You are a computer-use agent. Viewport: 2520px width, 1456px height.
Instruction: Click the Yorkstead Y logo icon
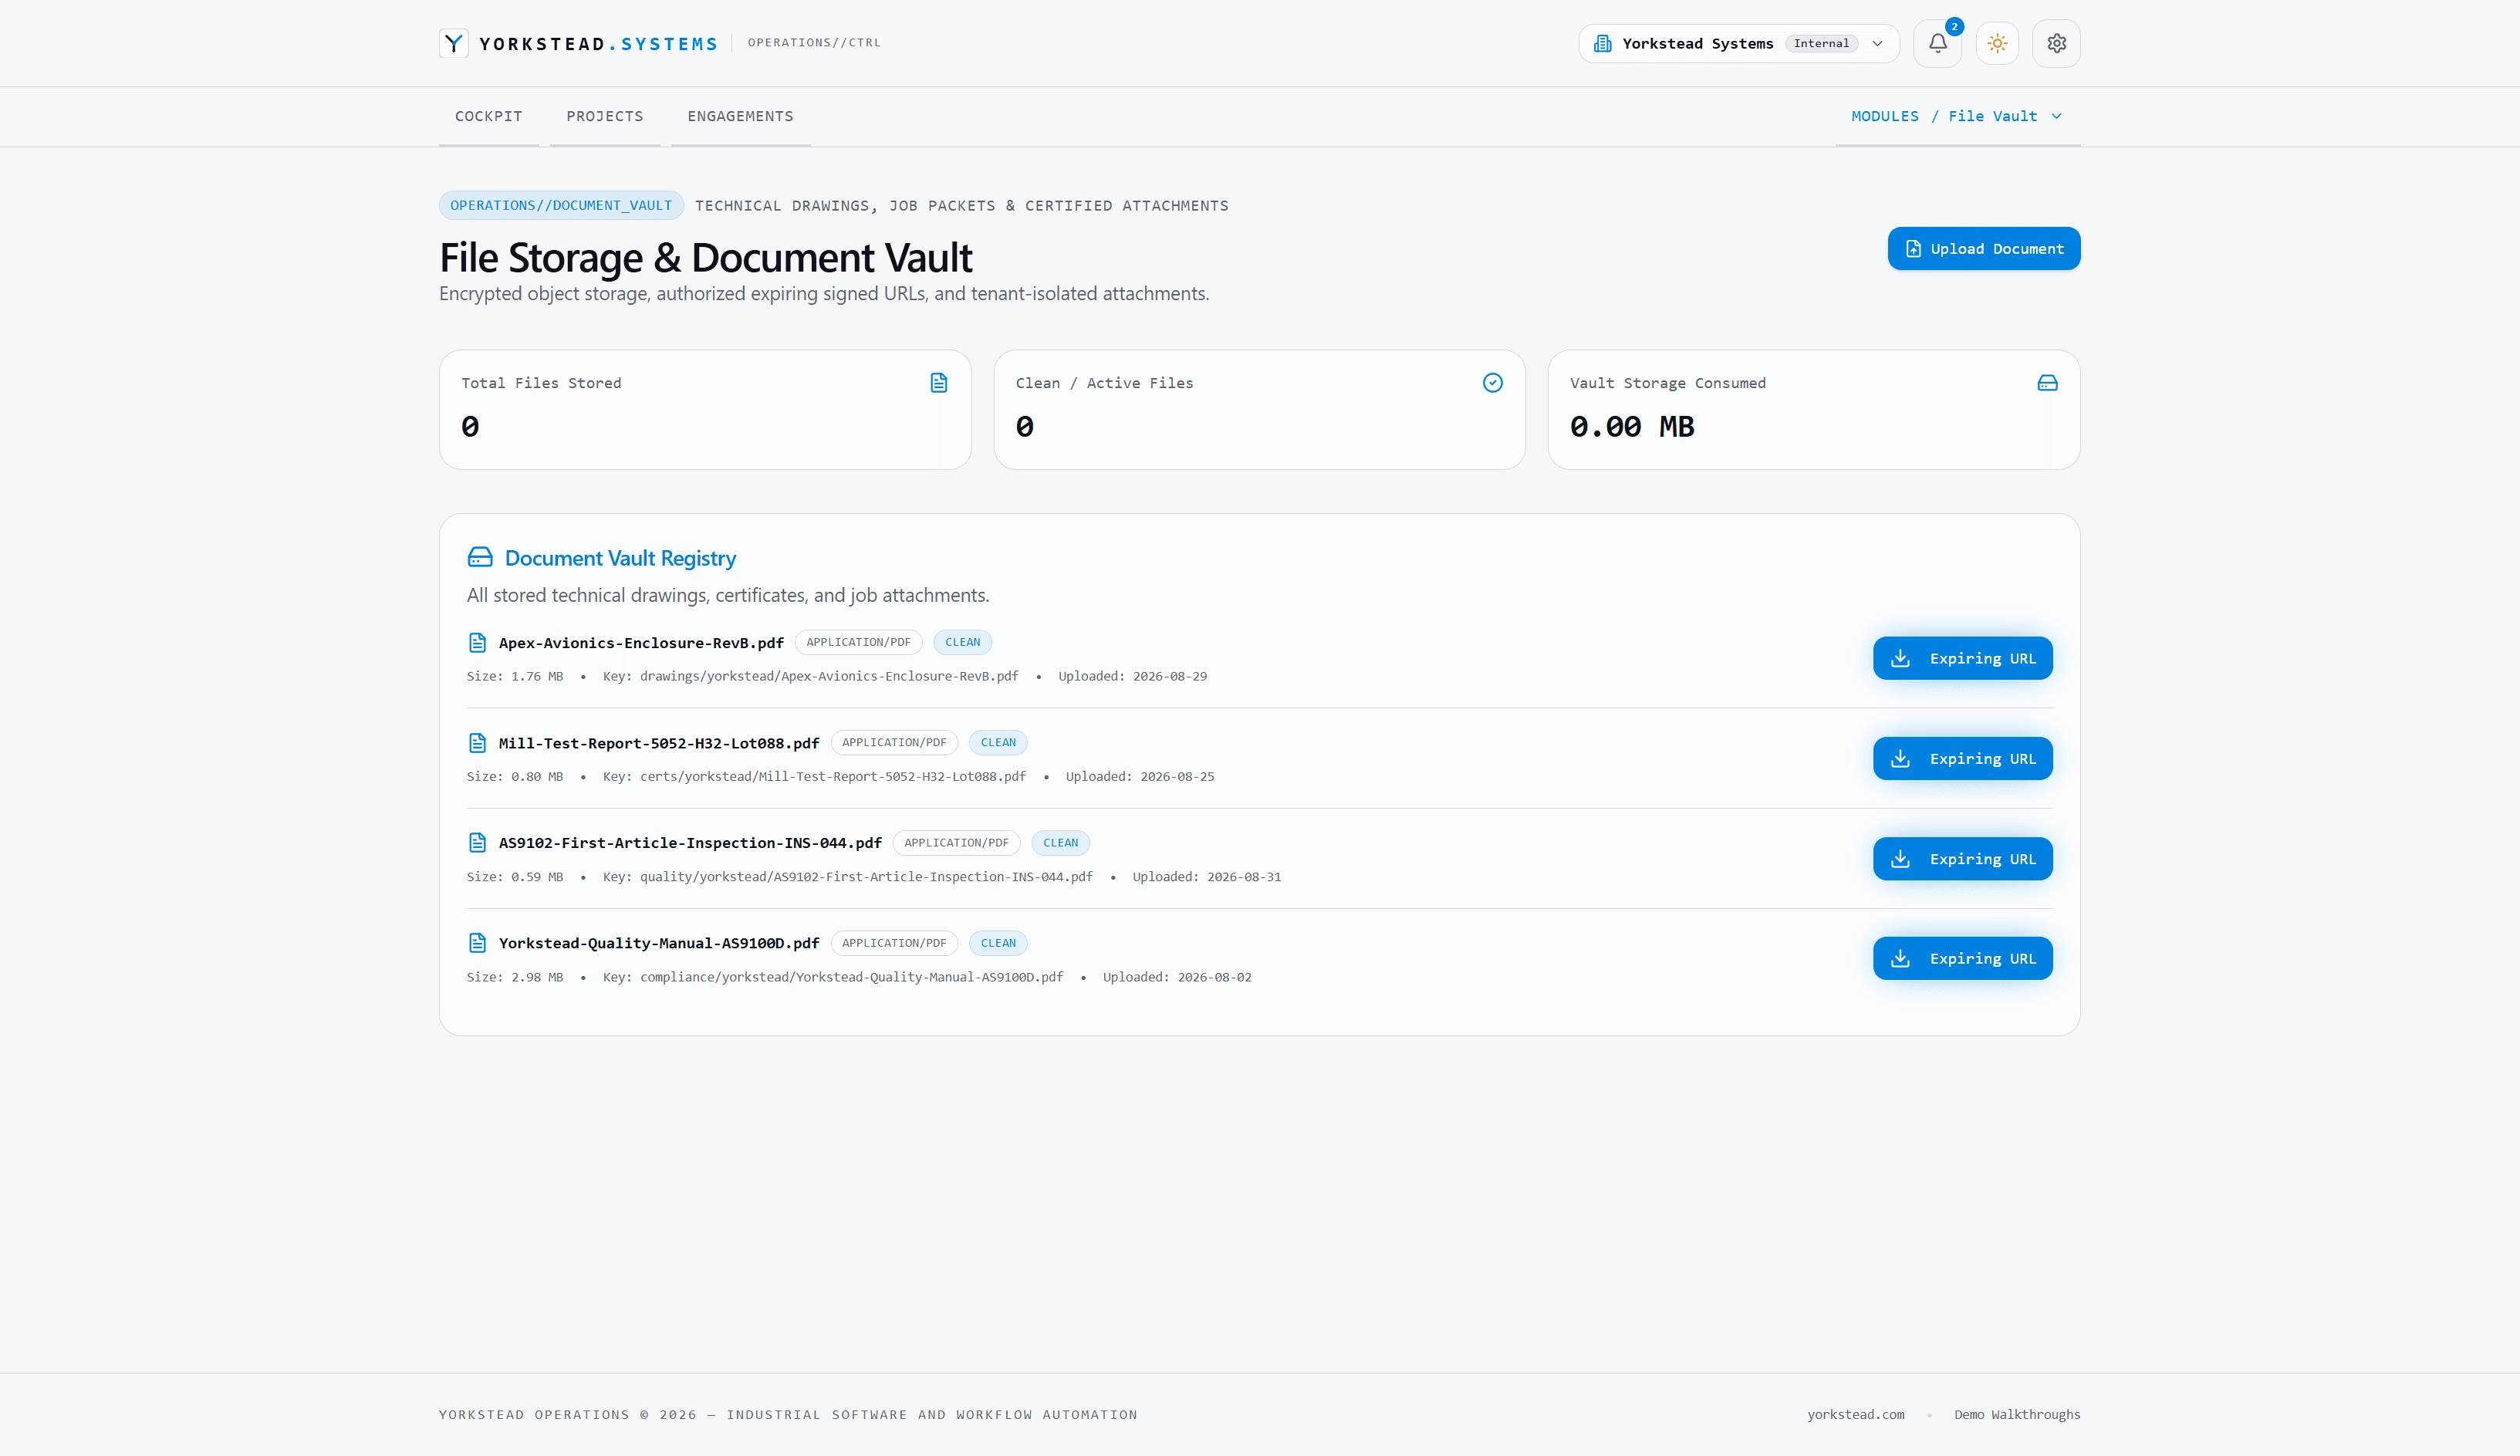[454, 43]
